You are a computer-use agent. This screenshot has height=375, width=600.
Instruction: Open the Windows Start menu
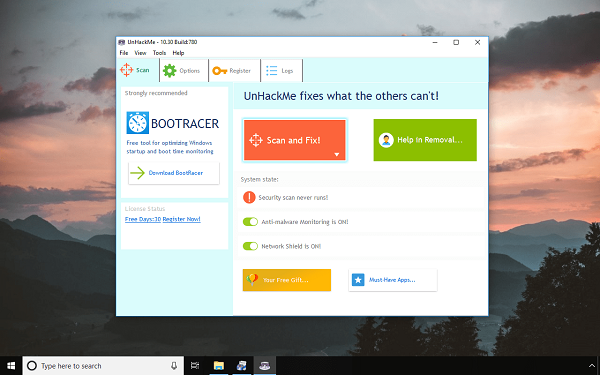11,366
